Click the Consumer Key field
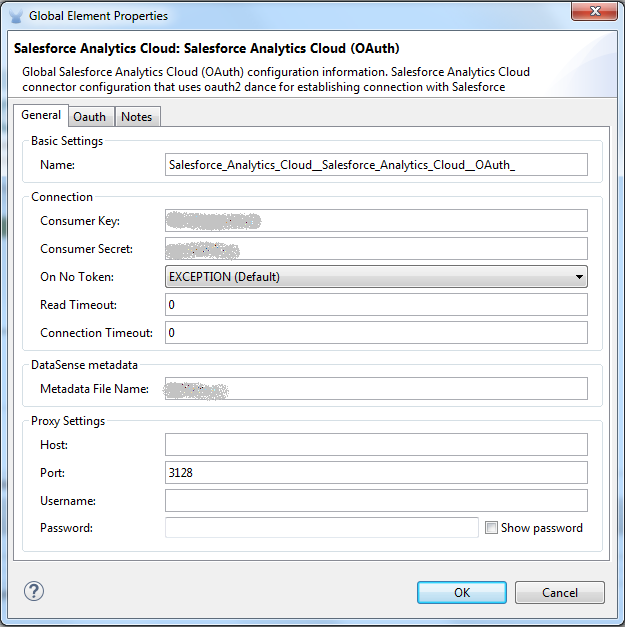The image size is (625, 627). (376, 220)
